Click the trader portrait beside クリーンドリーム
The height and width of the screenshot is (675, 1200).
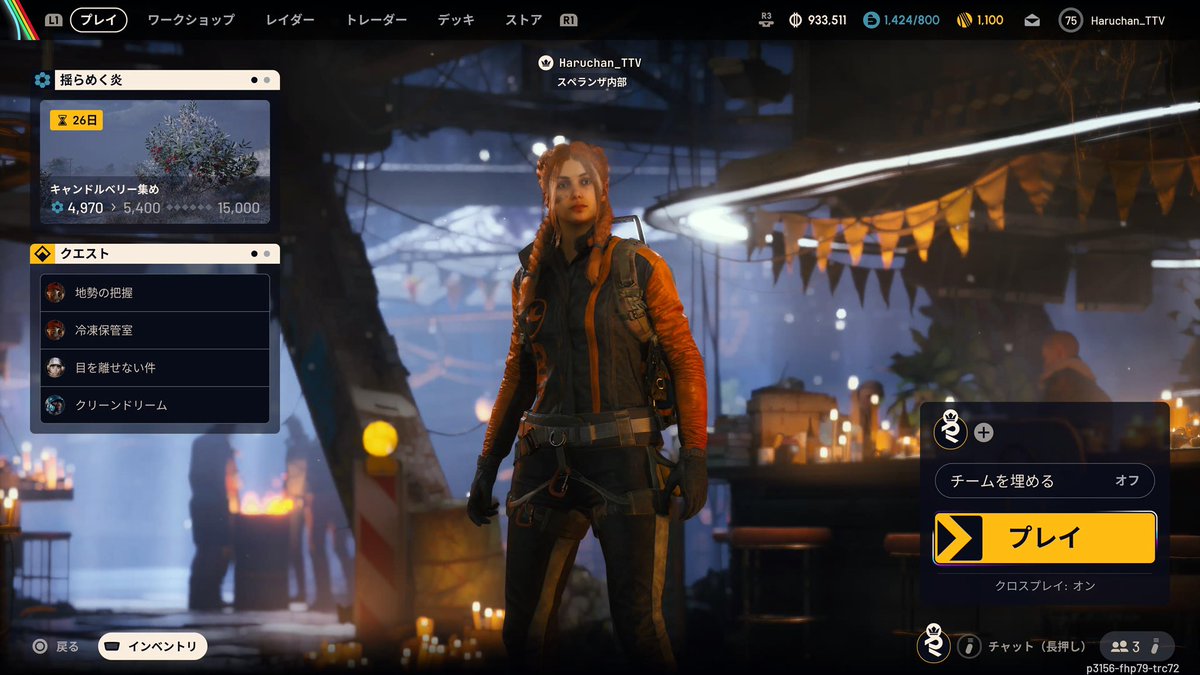click(56, 405)
